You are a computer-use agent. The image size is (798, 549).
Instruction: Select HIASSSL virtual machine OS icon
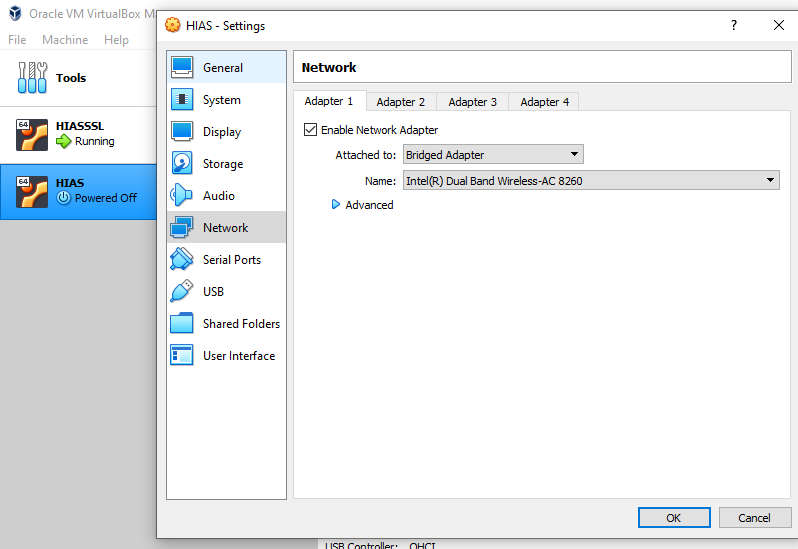click(32, 135)
